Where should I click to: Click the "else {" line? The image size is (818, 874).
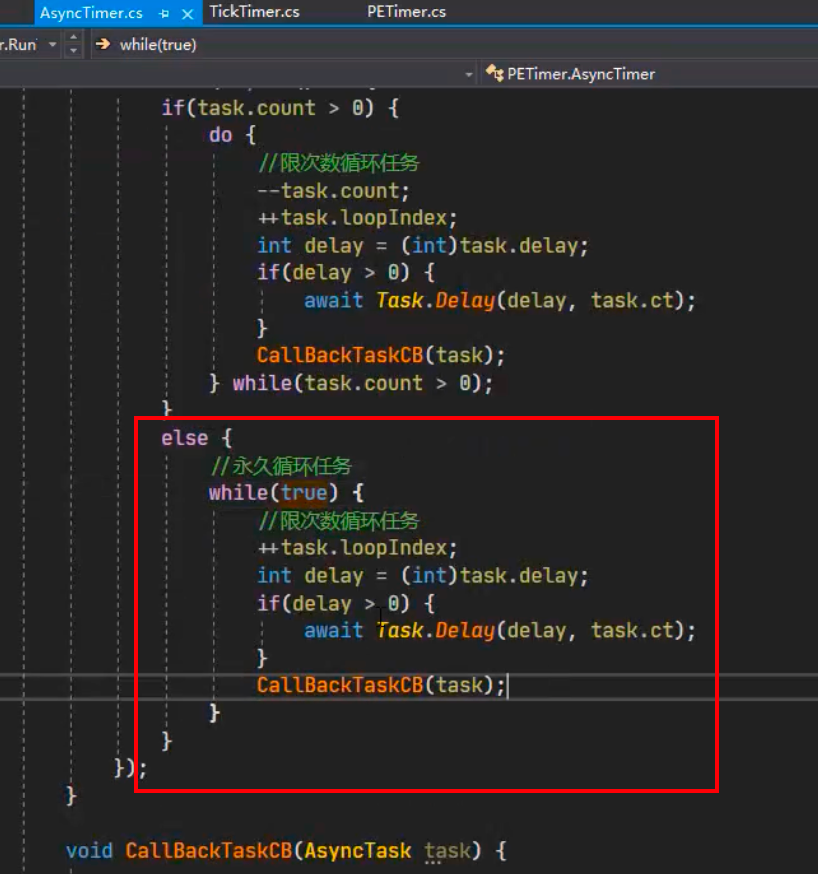[197, 438]
